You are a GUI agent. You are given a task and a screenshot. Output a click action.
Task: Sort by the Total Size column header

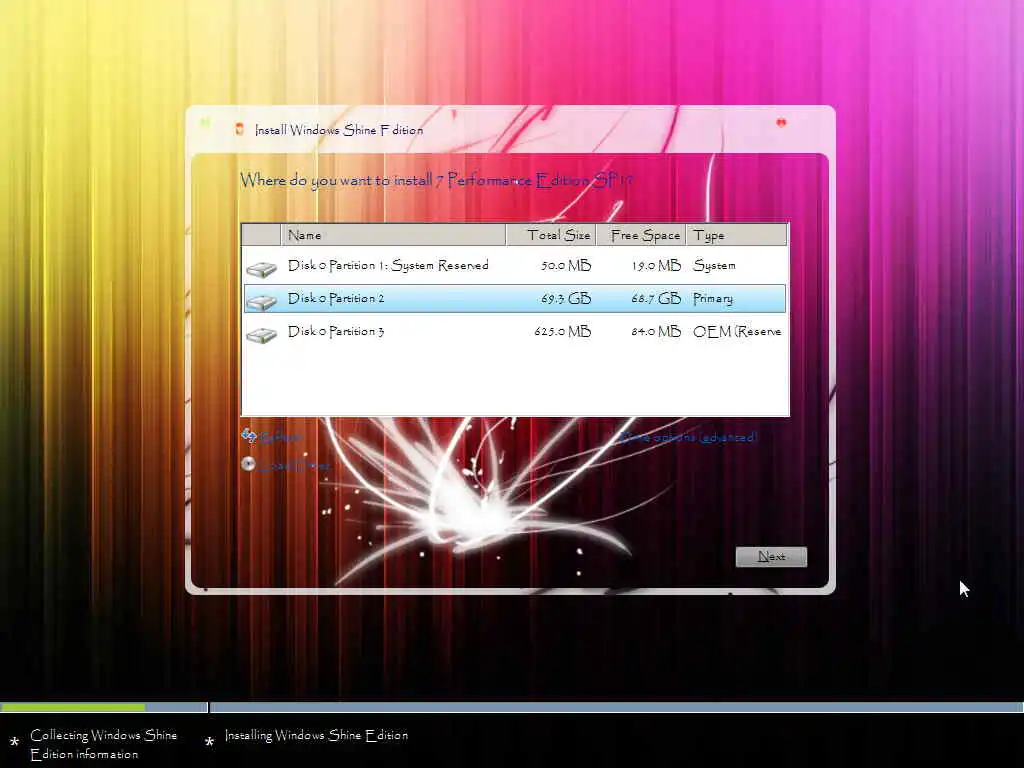point(551,235)
